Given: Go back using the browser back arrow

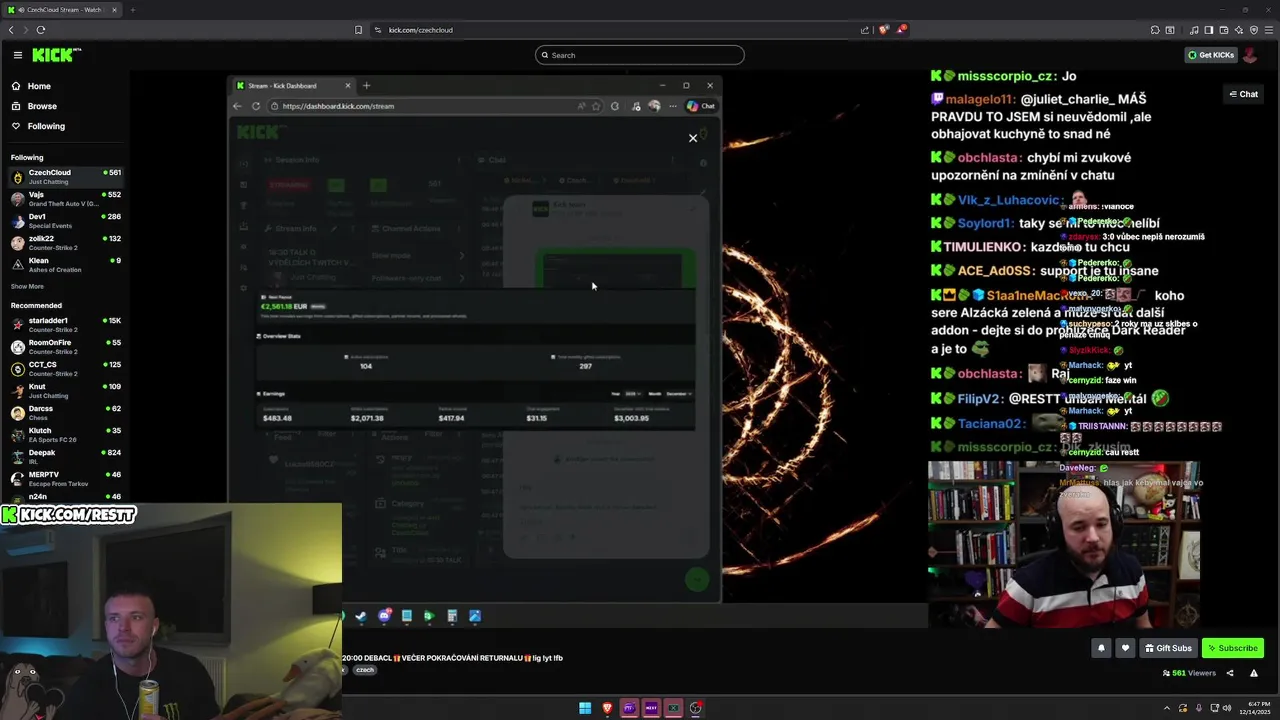Looking at the screenshot, I should (x=11, y=30).
